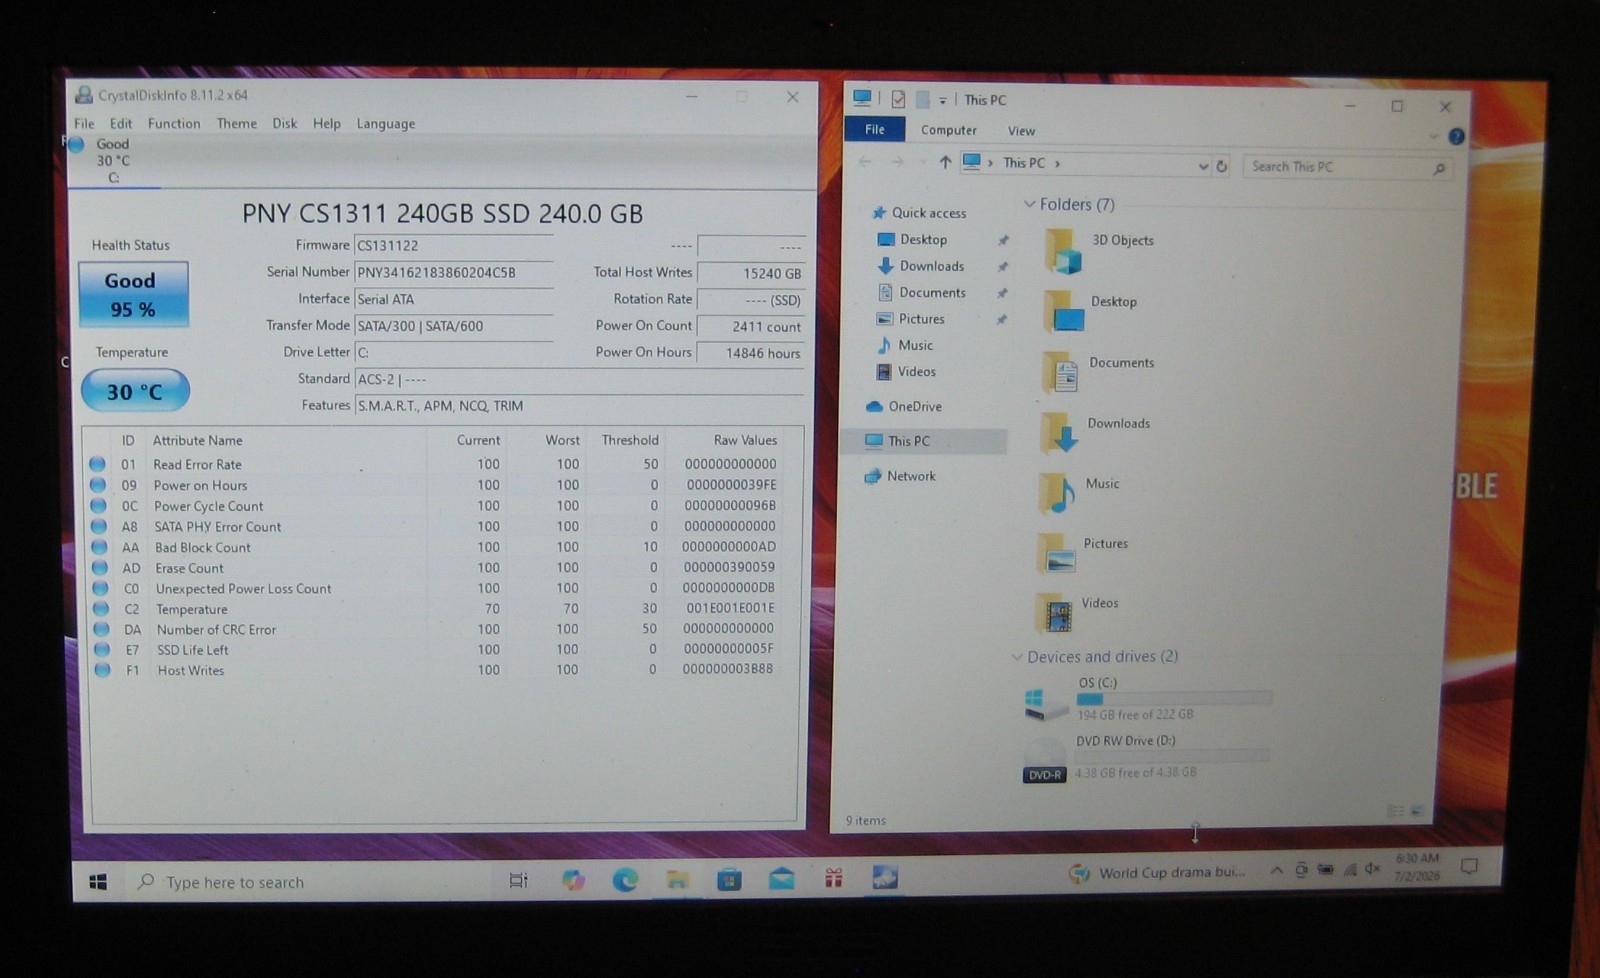Click the Threshold column header

(630, 440)
